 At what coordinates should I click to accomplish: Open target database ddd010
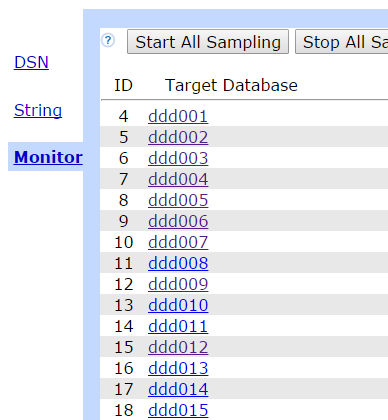[178, 305]
